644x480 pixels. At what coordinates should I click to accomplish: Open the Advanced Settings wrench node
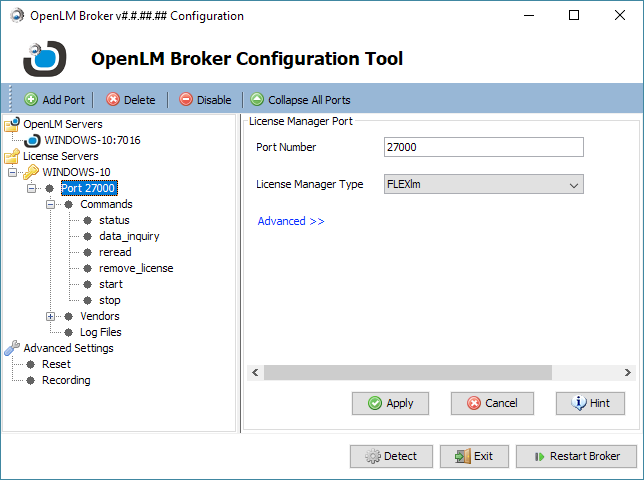pyautogui.click(x=12, y=348)
